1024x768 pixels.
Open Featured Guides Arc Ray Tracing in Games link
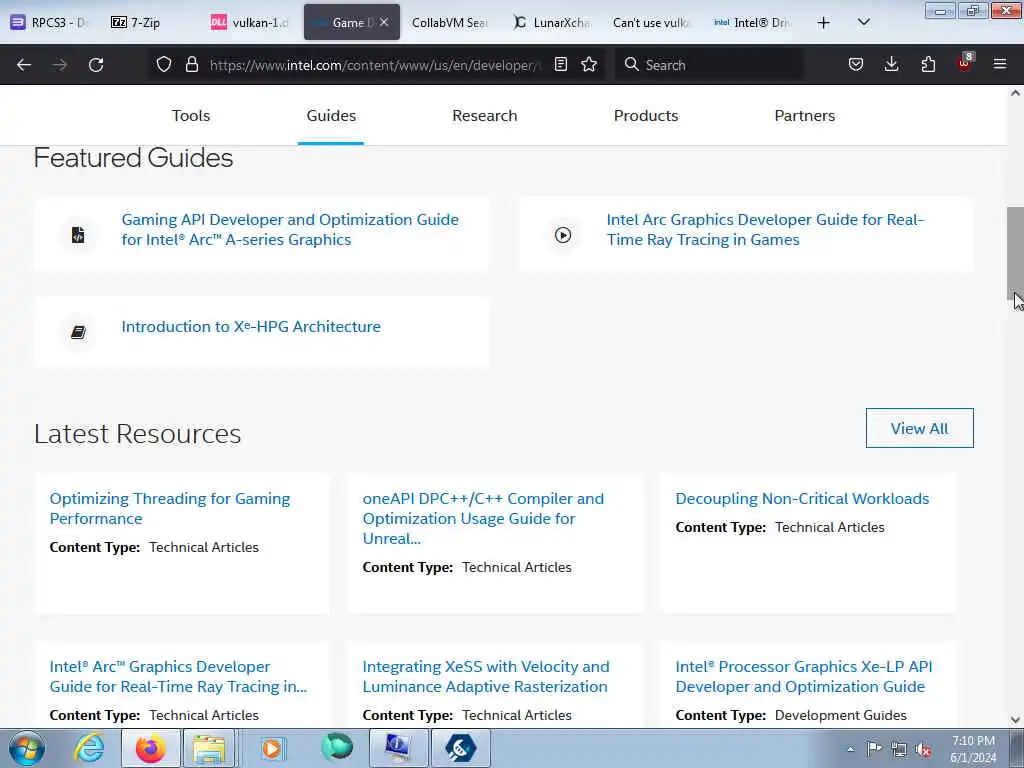pos(765,230)
